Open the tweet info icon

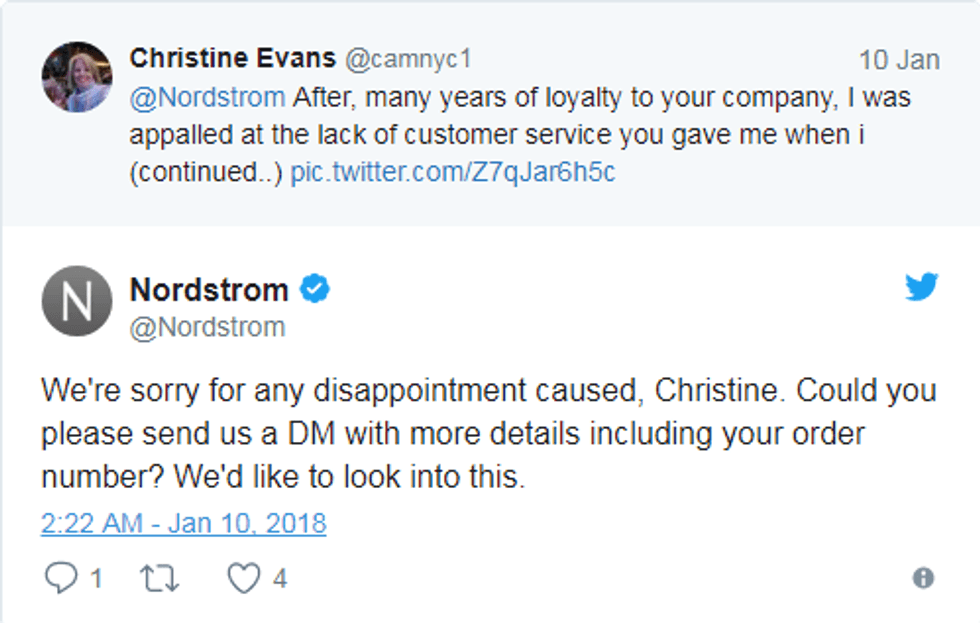point(923,578)
